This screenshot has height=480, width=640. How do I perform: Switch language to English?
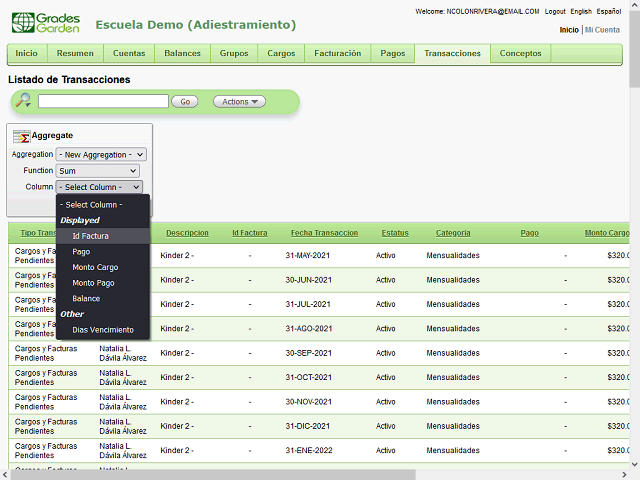point(581,11)
